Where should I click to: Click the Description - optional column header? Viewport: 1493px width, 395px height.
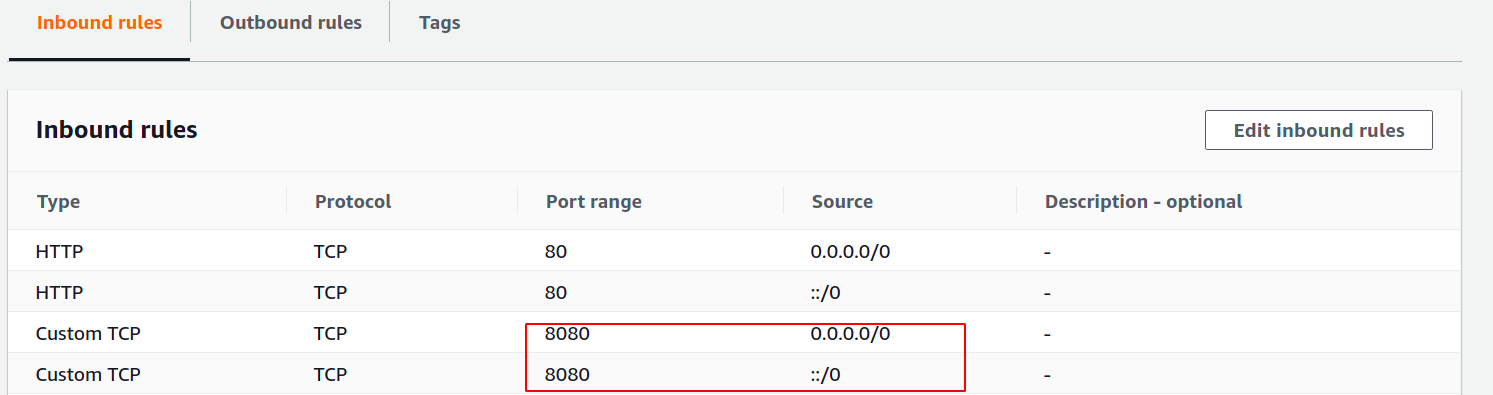pos(1143,201)
